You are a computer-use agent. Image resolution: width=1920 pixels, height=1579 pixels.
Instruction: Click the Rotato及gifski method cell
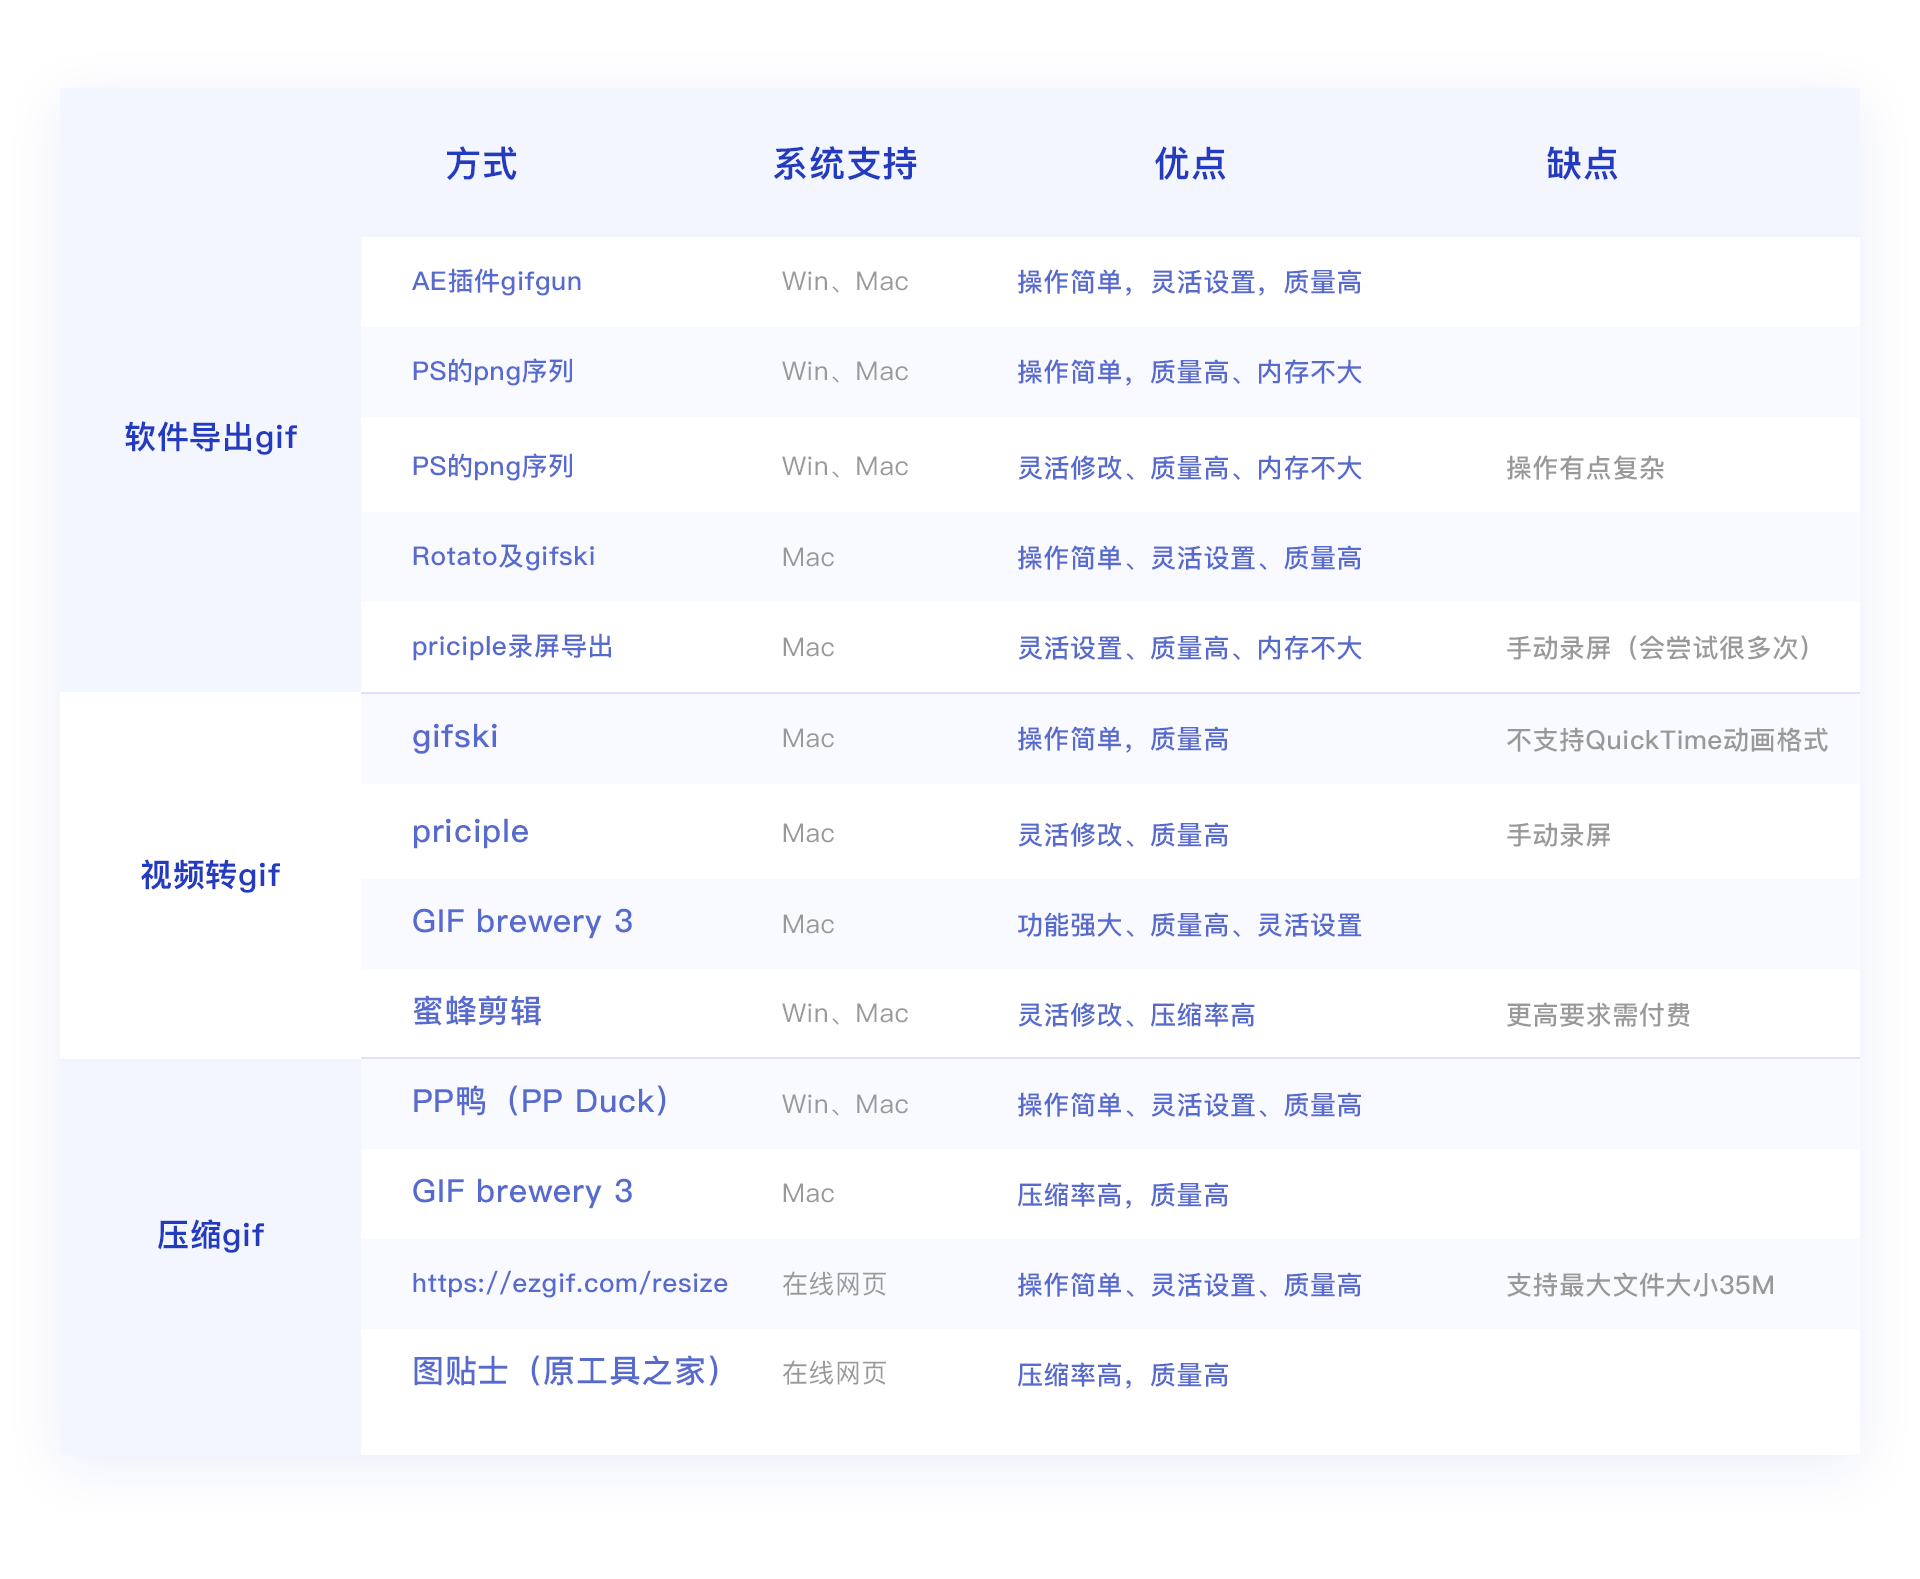pyautogui.click(x=504, y=556)
